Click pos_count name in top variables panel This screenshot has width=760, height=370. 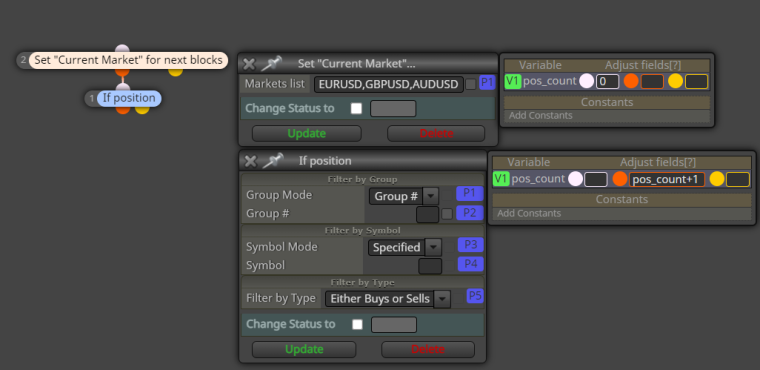(550, 81)
